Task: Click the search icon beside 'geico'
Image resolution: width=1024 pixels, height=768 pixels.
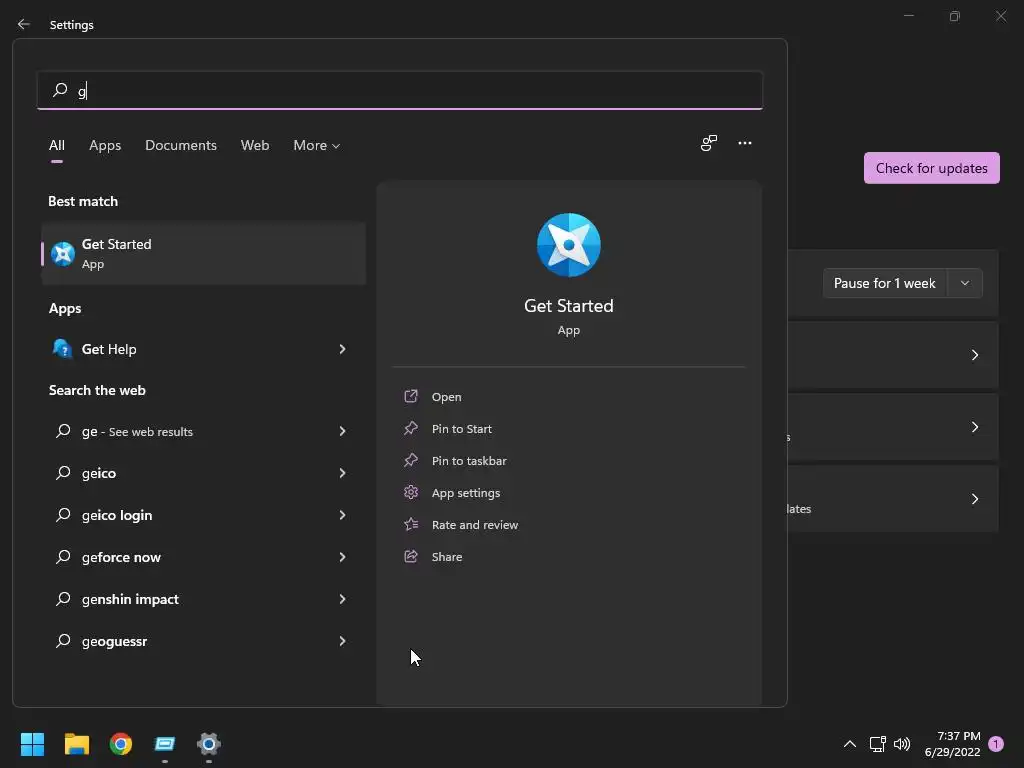Action: click(x=63, y=472)
